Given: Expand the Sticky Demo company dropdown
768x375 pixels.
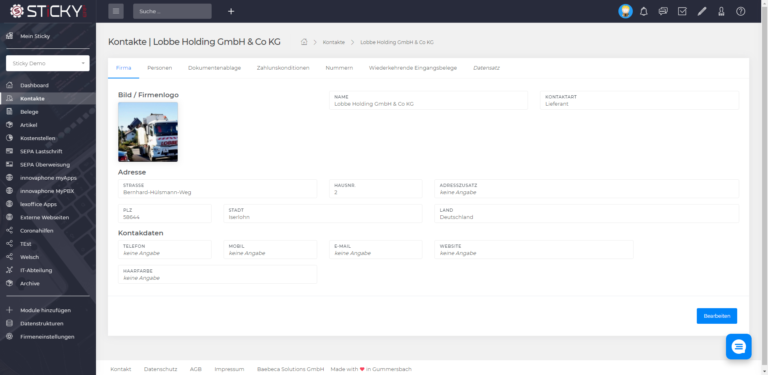Looking at the screenshot, I should click(x=48, y=63).
